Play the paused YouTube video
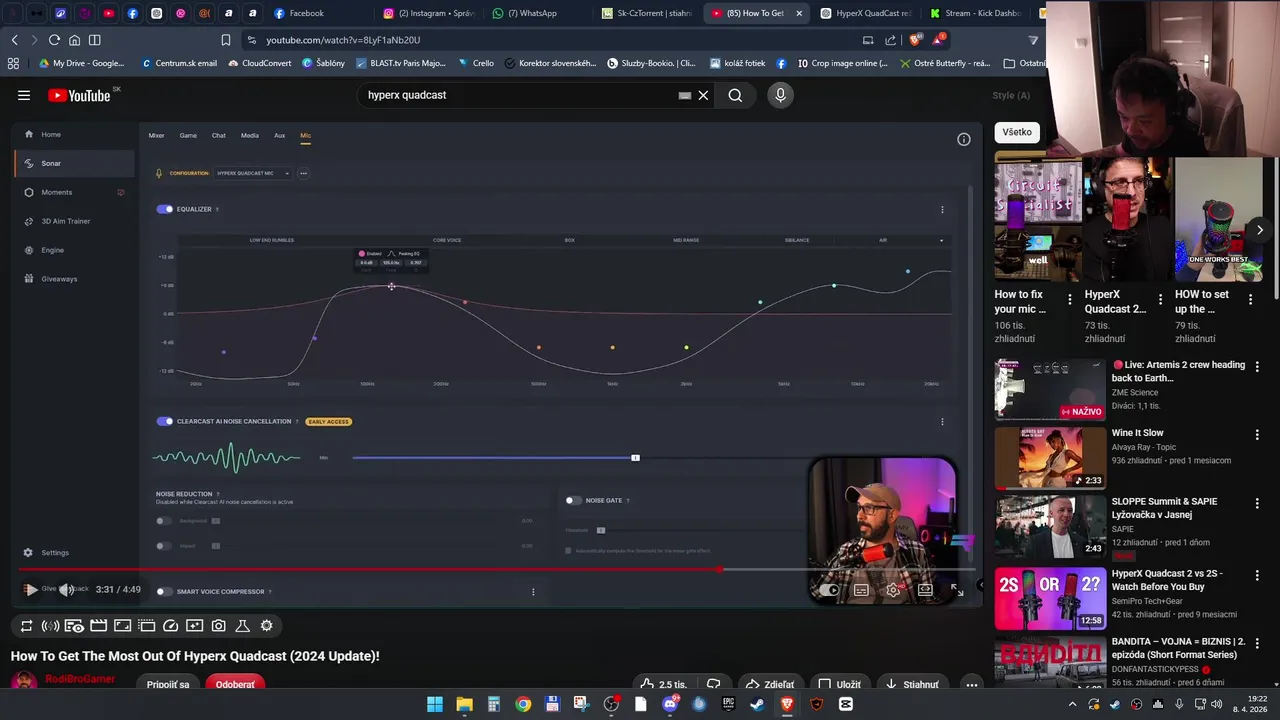This screenshot has height=720, width=1280. pyautogui.click(x=31, y=590)
